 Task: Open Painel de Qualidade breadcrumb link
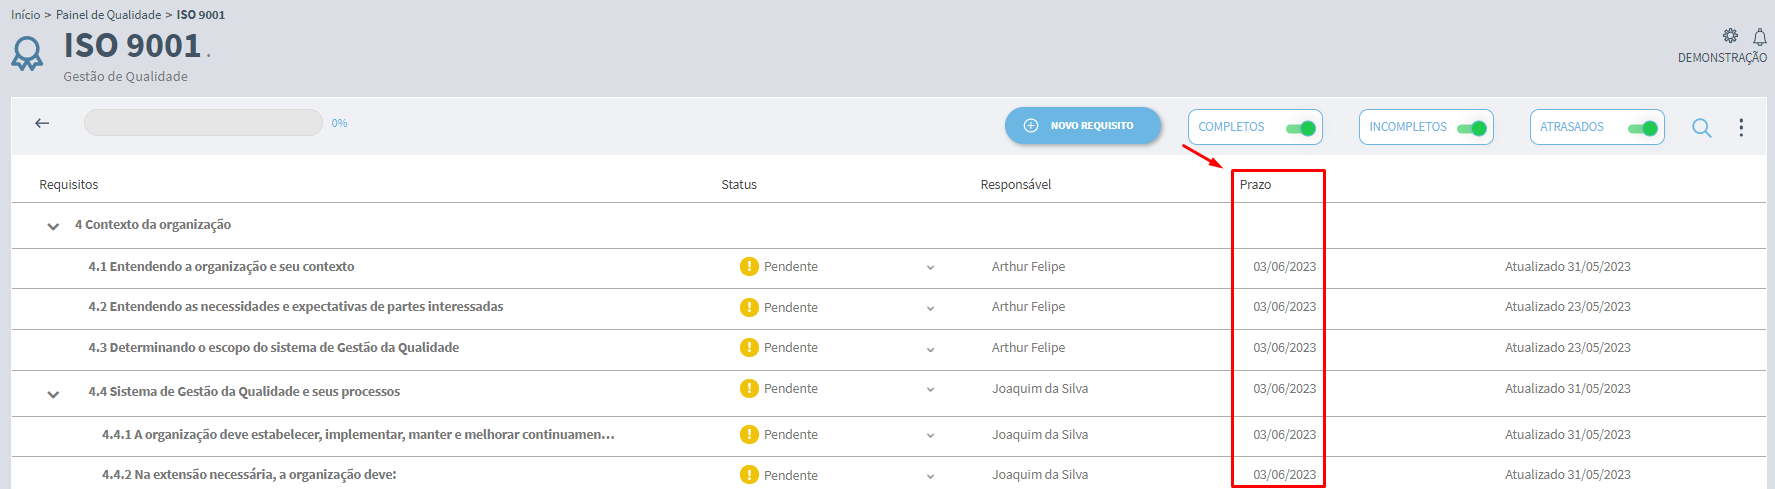[108, 15]
